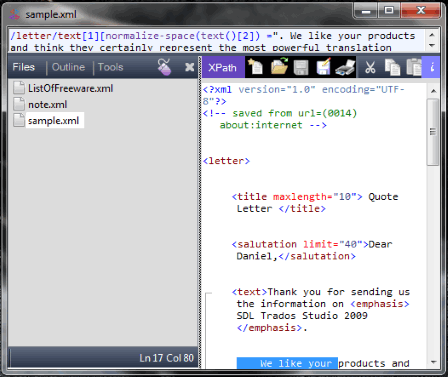Click the 'SDL Trados Studio 2009' text
The width and height of the screenshot is (448, 377).
302,316
